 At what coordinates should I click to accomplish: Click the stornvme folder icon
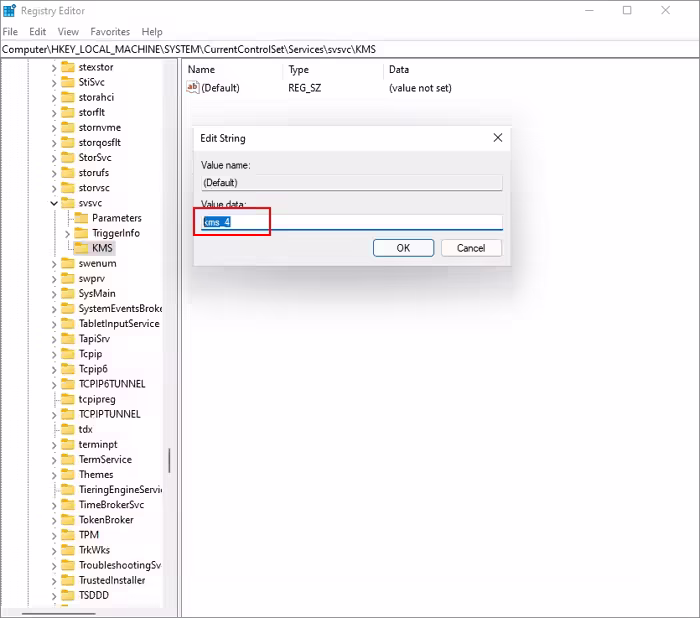coord(67,128)
